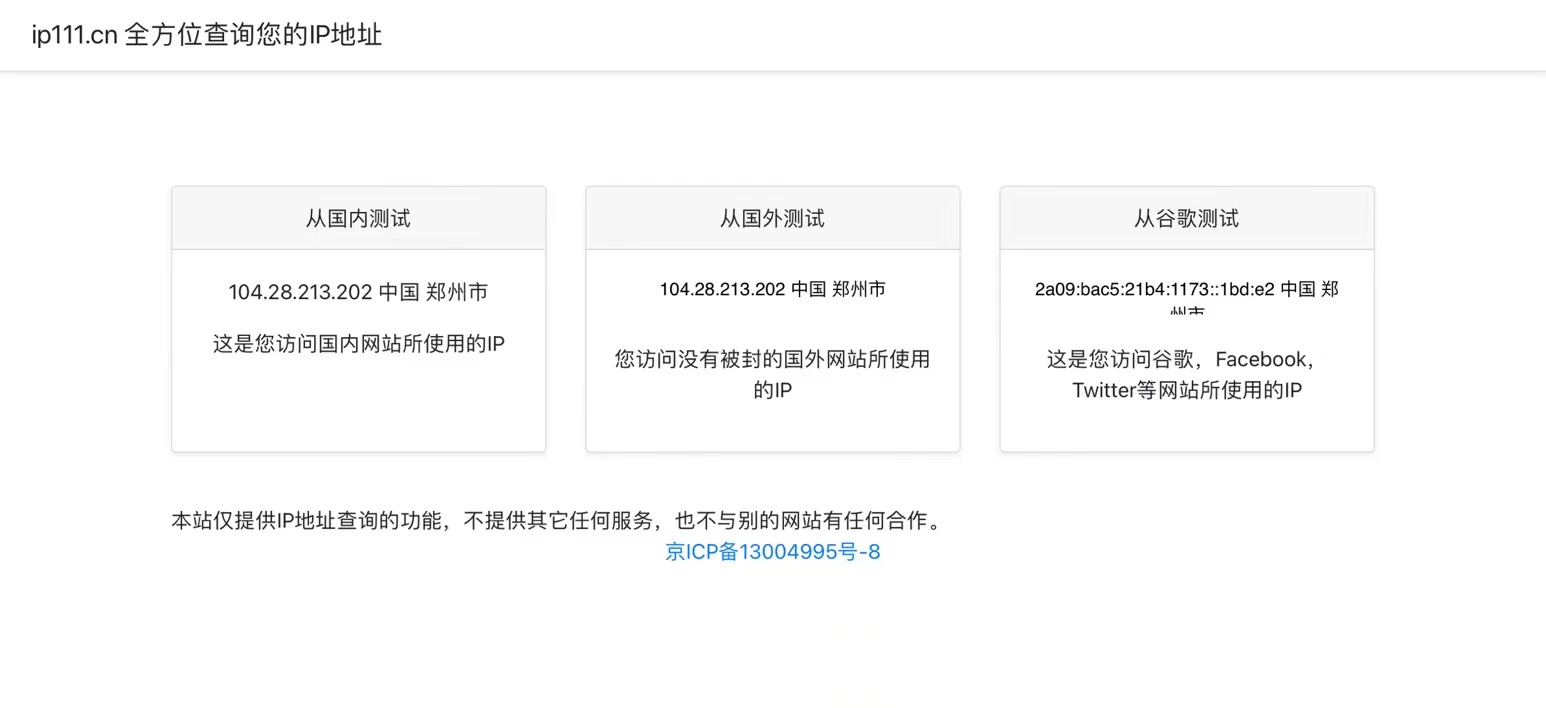Click the 不提供其它任何服务 phrase in the disclaimer
1546x708 pixels.
coord(560,521)
